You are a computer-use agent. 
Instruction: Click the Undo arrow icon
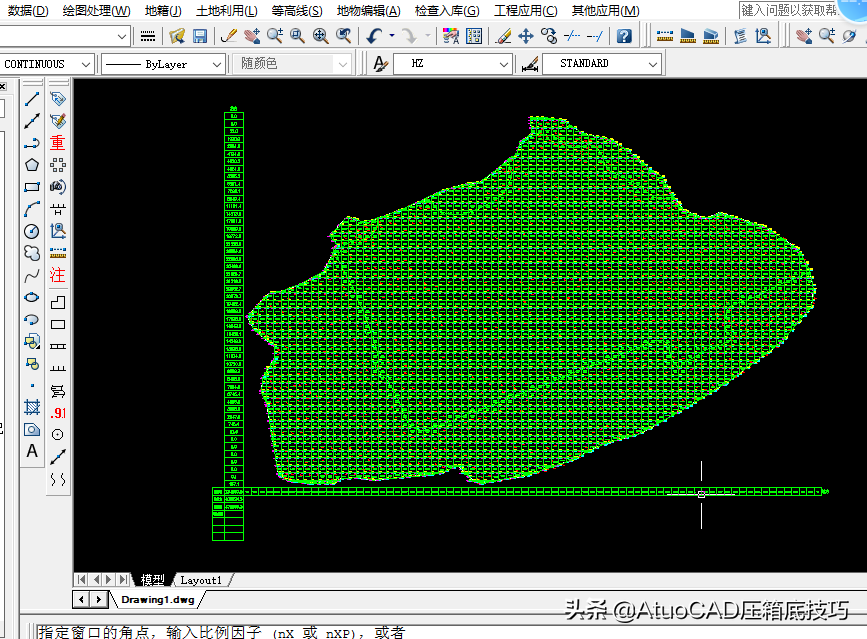tap(374, 36)
